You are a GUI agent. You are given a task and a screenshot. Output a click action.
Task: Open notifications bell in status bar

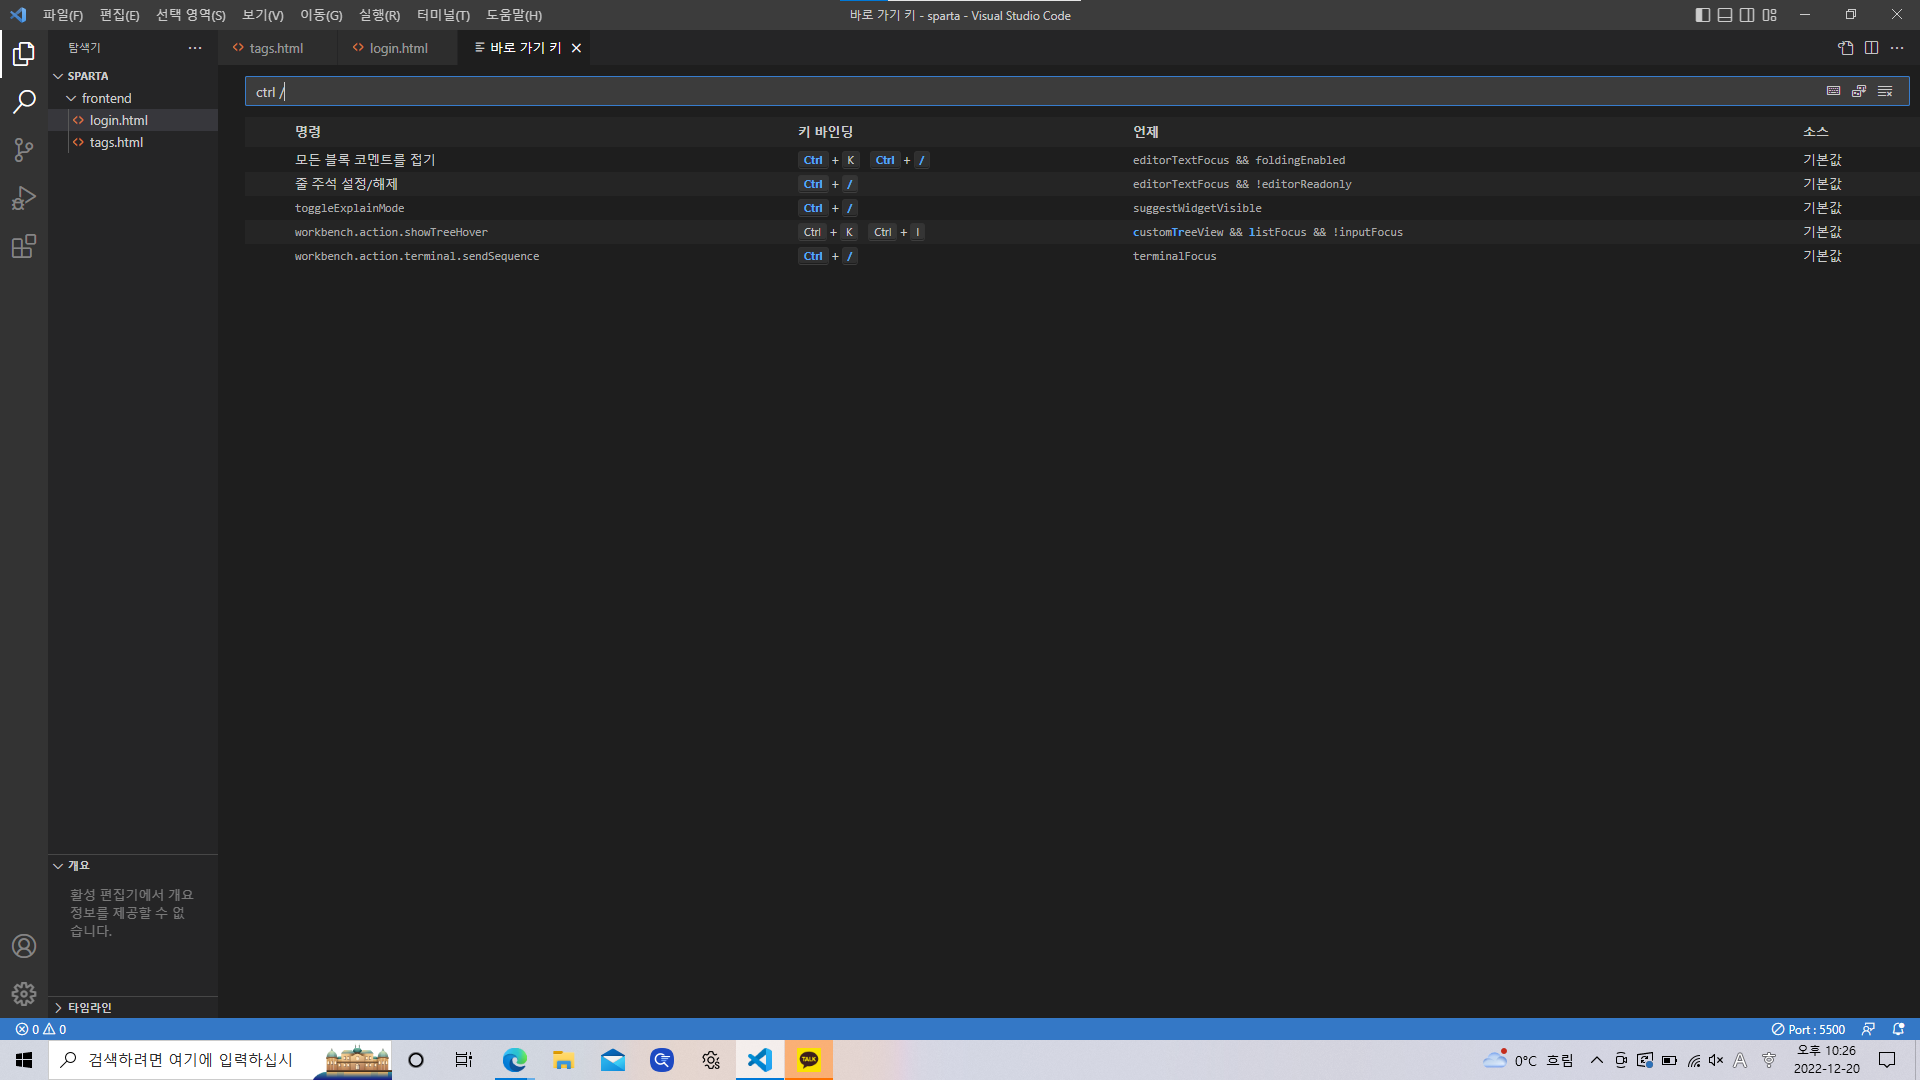point(1898,1029)
